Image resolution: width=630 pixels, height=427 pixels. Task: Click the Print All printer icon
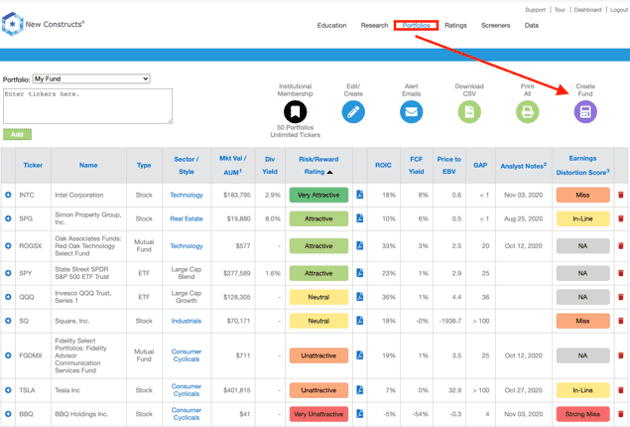527,112
